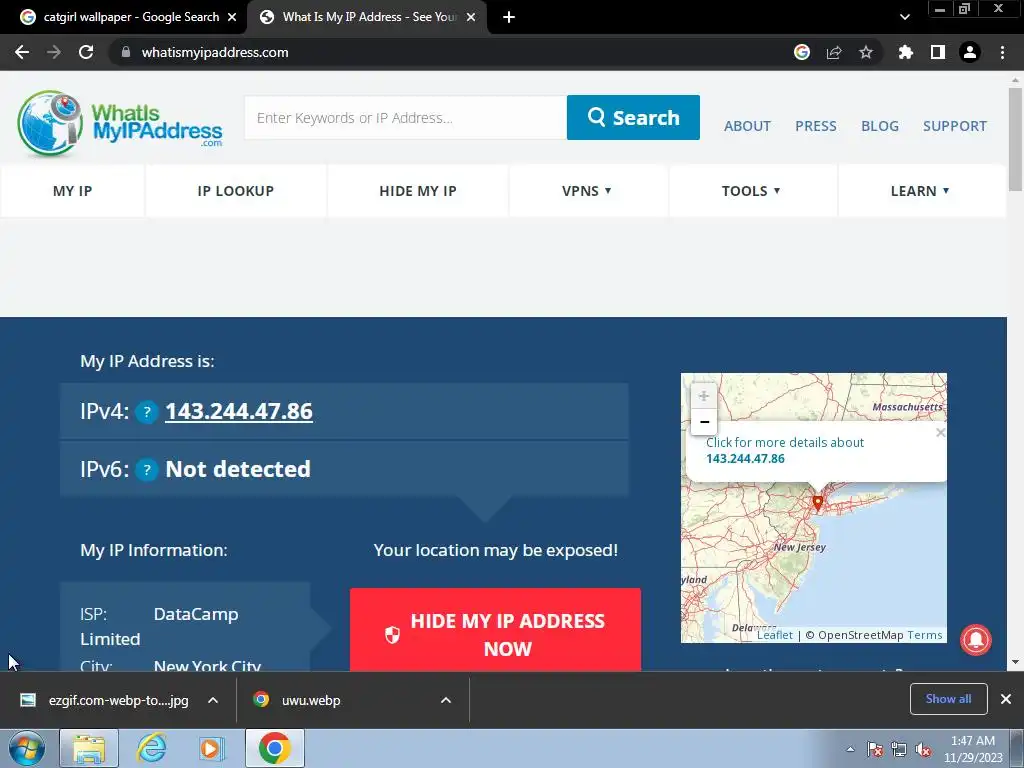Close the catgirl wallpaper tab
1024x768 pixels.
click(232, 17)
